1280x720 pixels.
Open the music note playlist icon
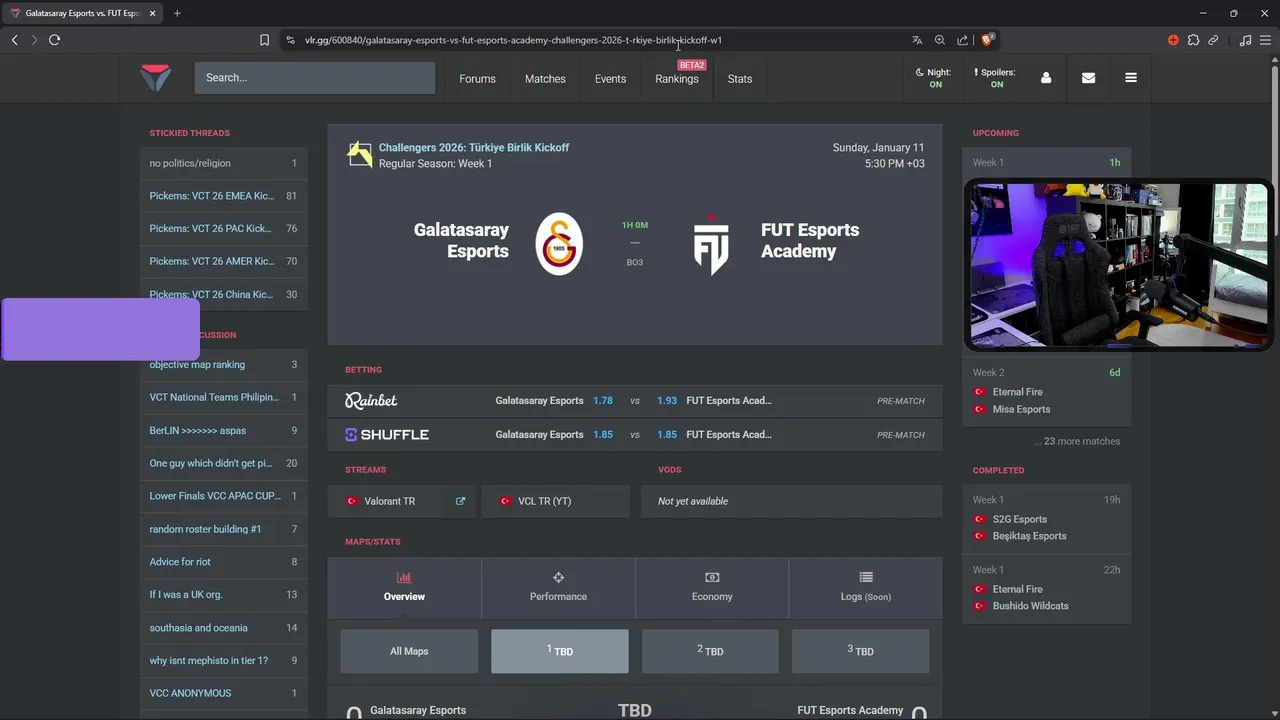1245,40
